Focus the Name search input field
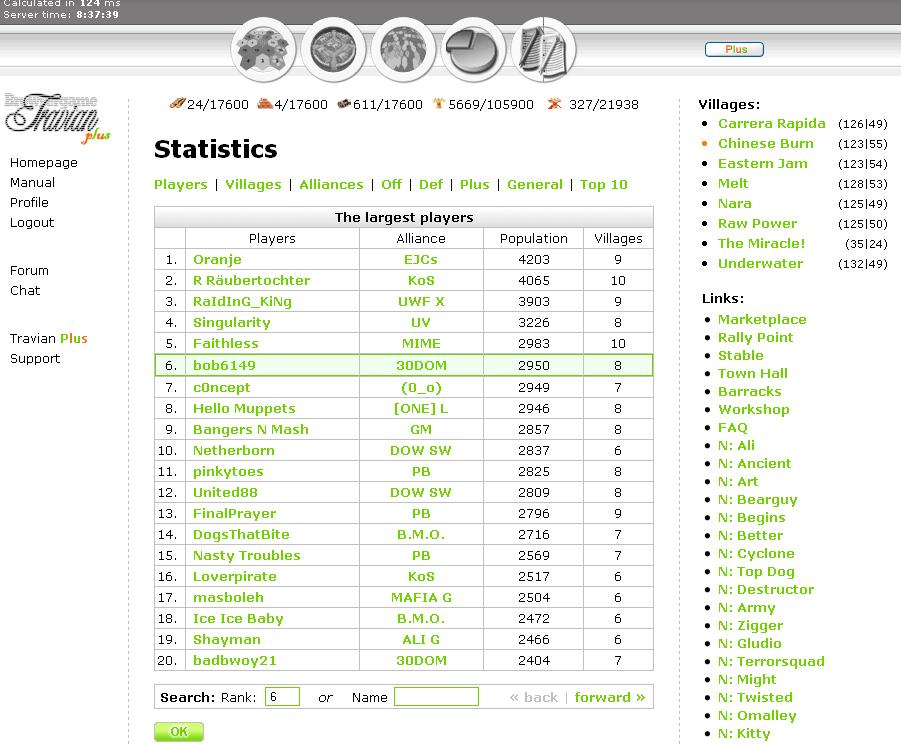 436,697
